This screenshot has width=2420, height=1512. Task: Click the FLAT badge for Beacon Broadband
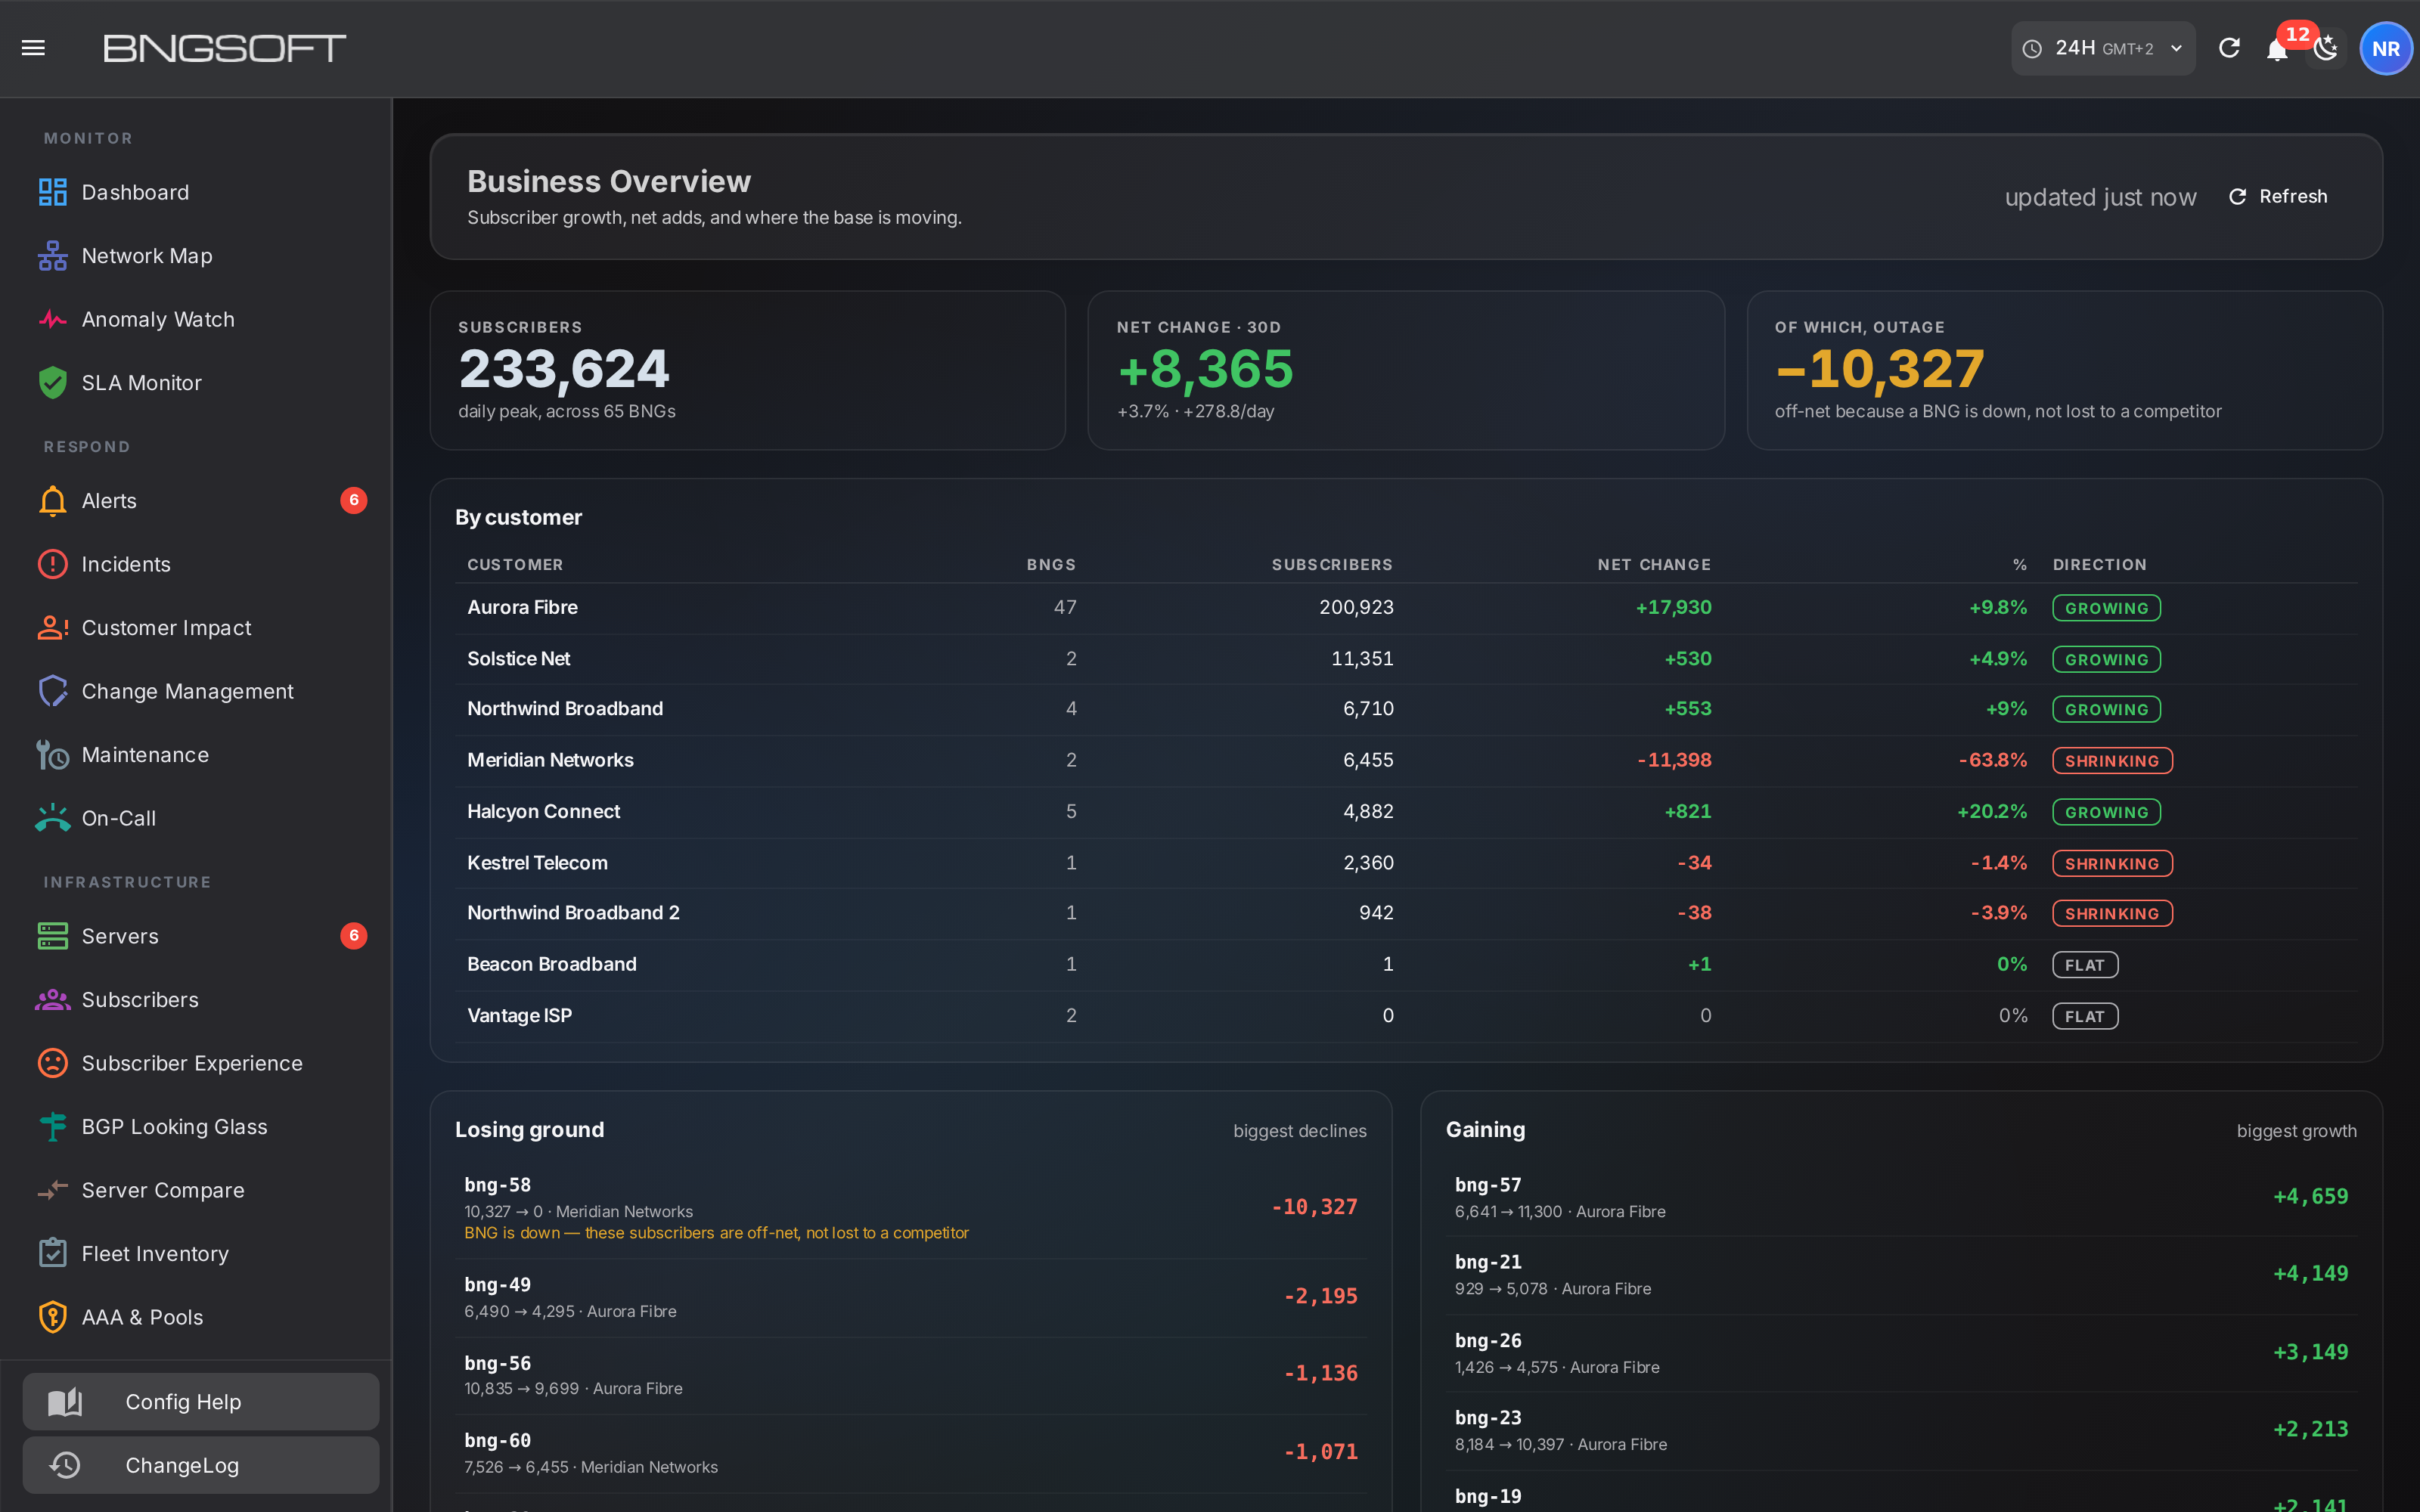point(2085,965)
